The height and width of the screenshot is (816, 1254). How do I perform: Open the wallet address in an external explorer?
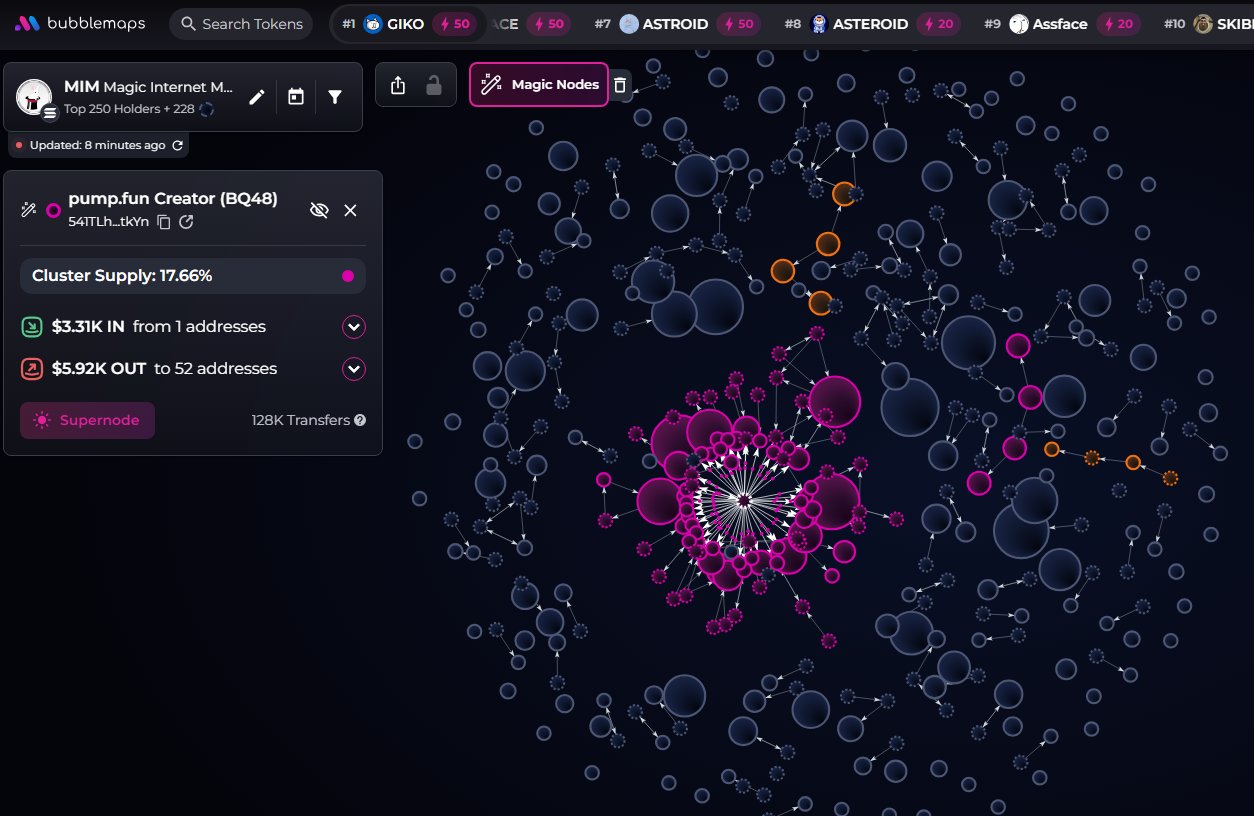coord(186,222)
